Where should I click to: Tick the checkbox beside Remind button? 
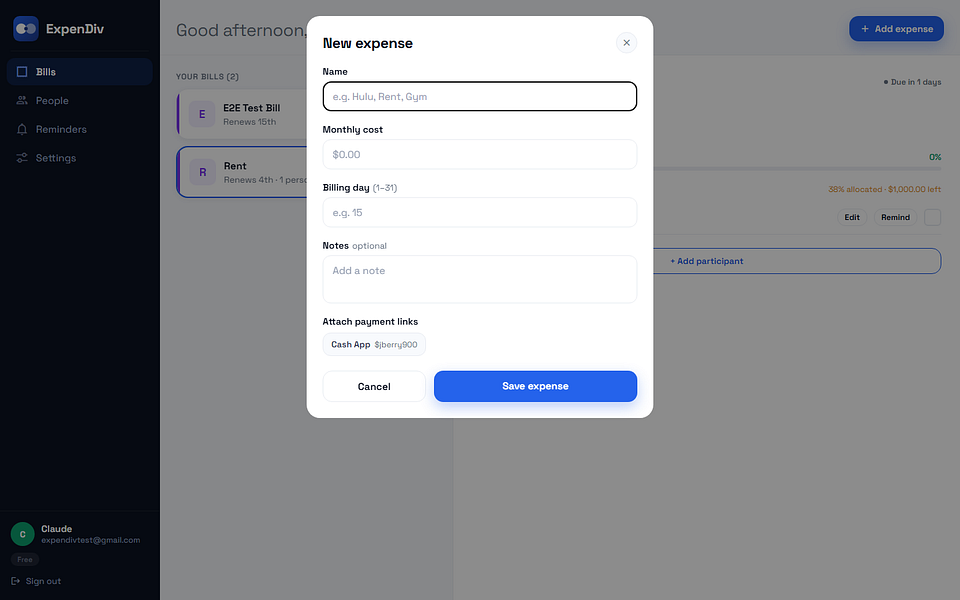(x=932, y=217)
